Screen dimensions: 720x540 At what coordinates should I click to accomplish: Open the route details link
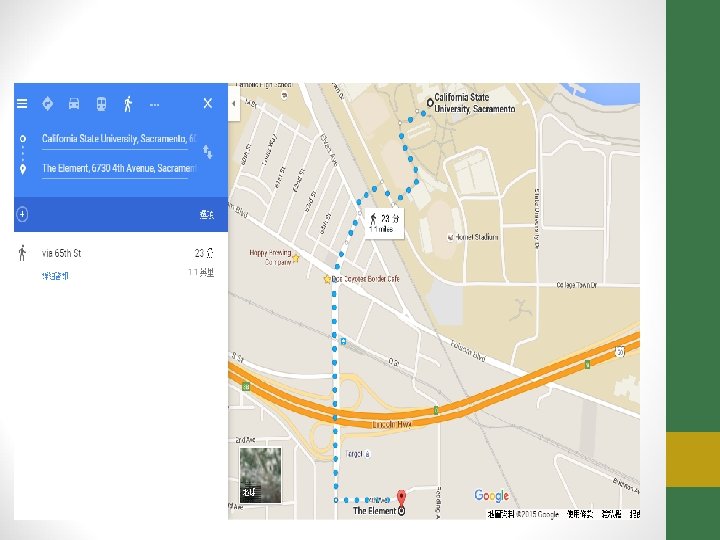click(55, 276)
